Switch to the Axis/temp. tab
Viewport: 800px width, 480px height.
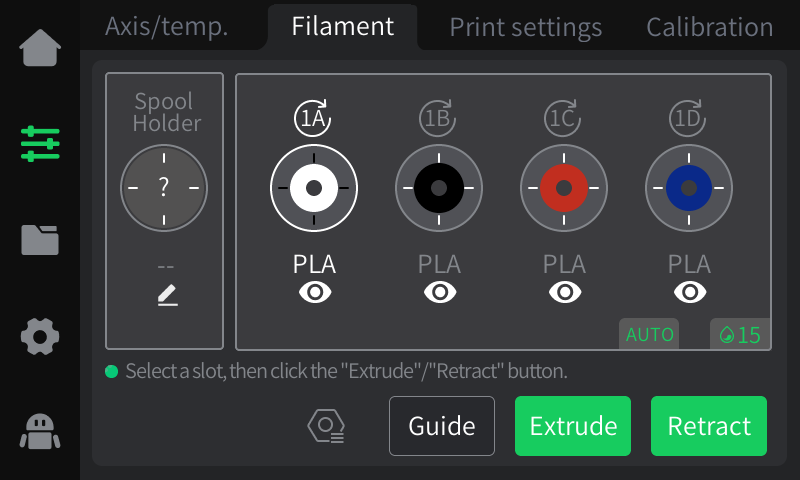[x=166, y=27]
